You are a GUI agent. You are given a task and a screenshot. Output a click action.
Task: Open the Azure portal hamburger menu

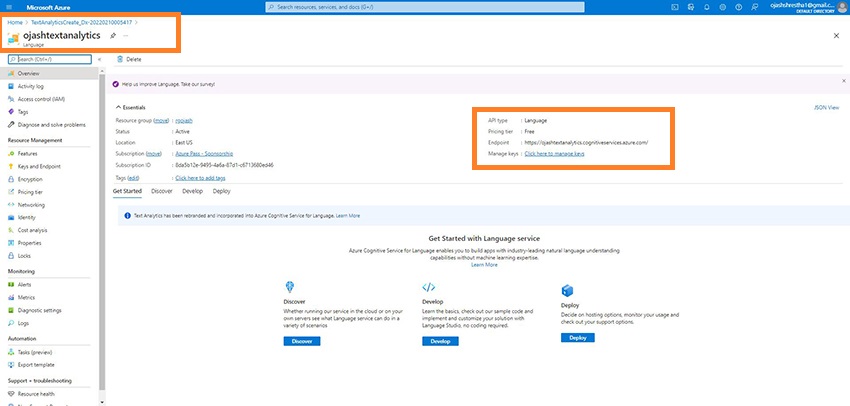pyautogui.click(x=9, y=7)
